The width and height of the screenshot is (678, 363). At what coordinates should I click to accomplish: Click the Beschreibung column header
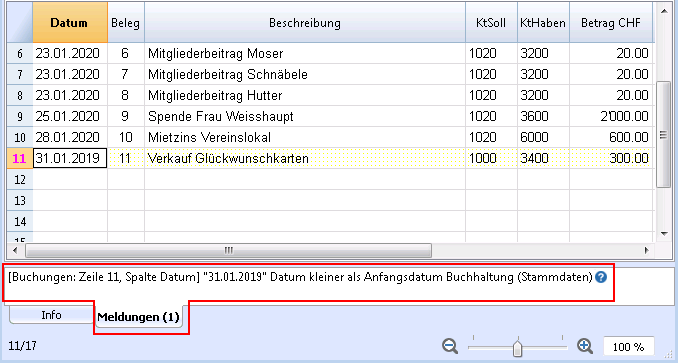point(305,22)
